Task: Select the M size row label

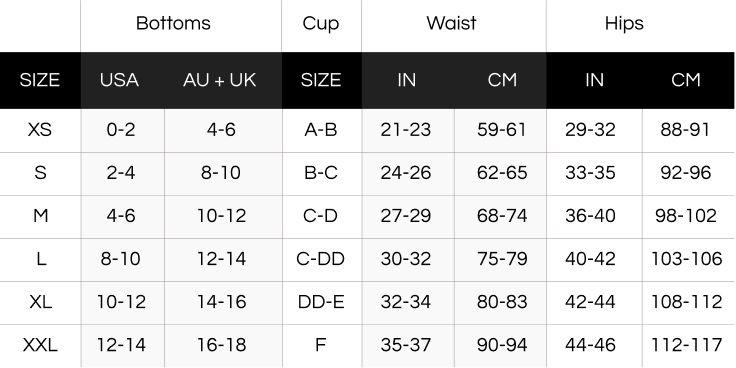Action: (40, 216)
